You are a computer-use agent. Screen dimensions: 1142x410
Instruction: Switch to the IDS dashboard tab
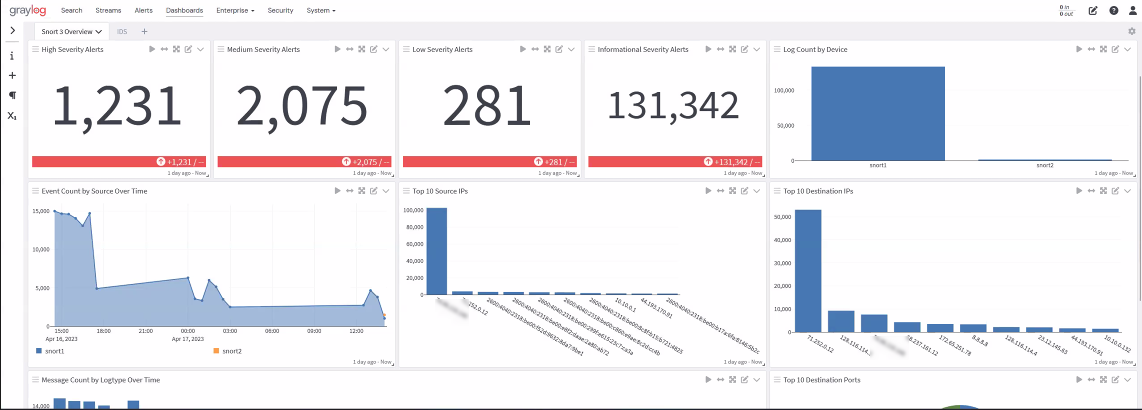click(122, 32)
